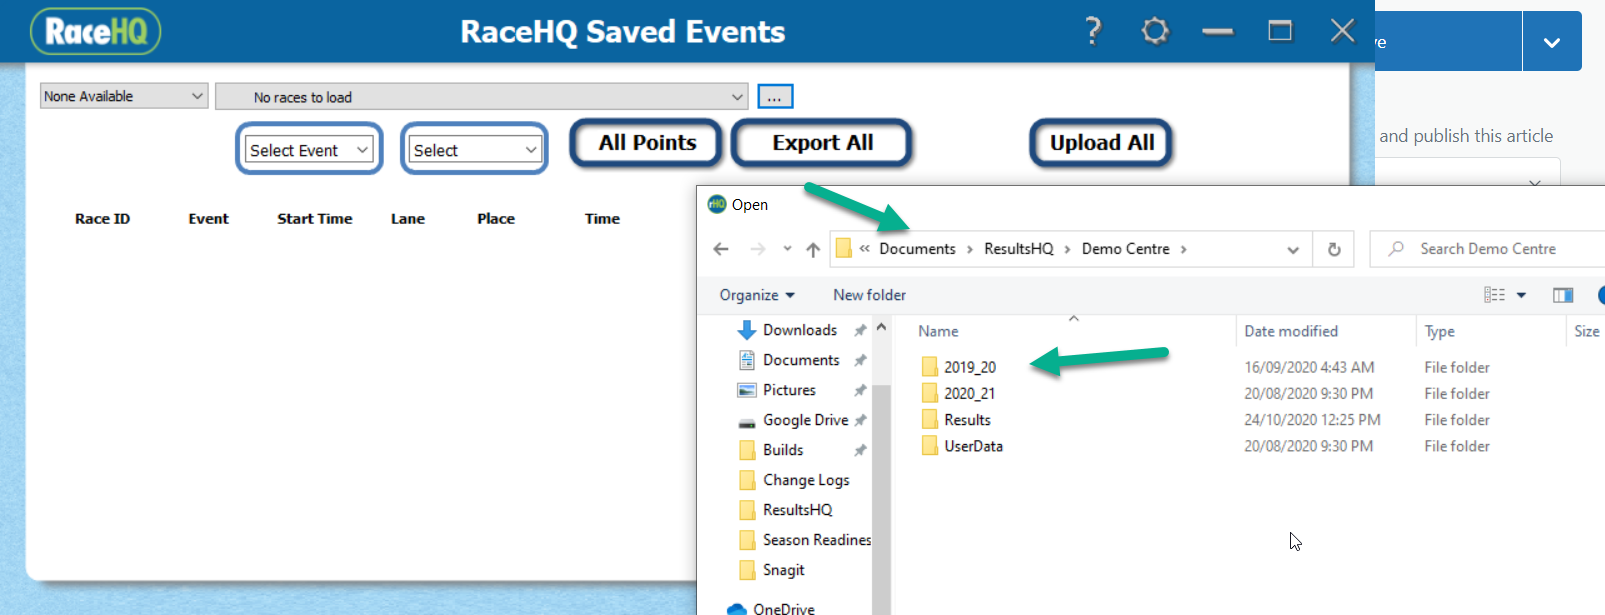
Task: Select Change Logs in navigation pane
Action: point(806,480)
